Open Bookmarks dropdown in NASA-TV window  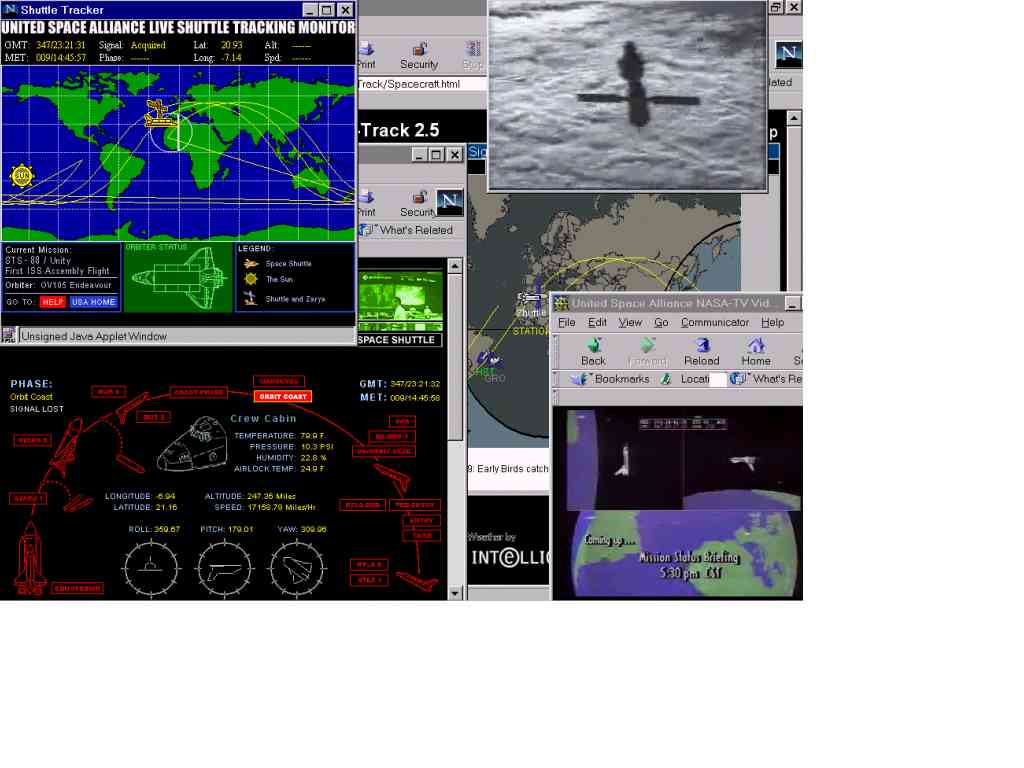point(611,379)
